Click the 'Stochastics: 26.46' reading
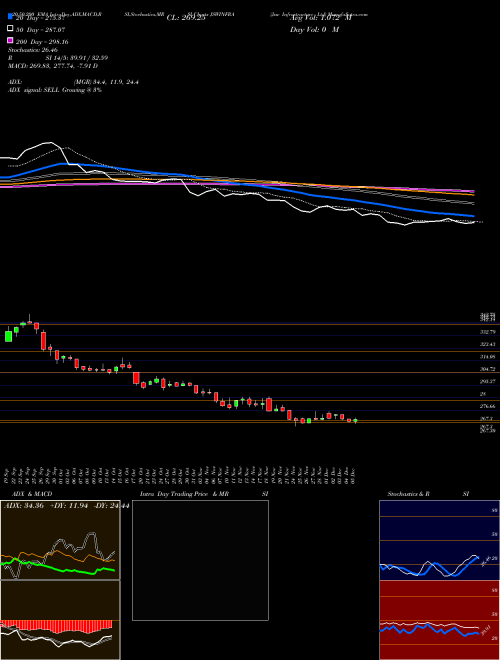The height and width of the screenshot is (660, 500). (x=33, y=50)
